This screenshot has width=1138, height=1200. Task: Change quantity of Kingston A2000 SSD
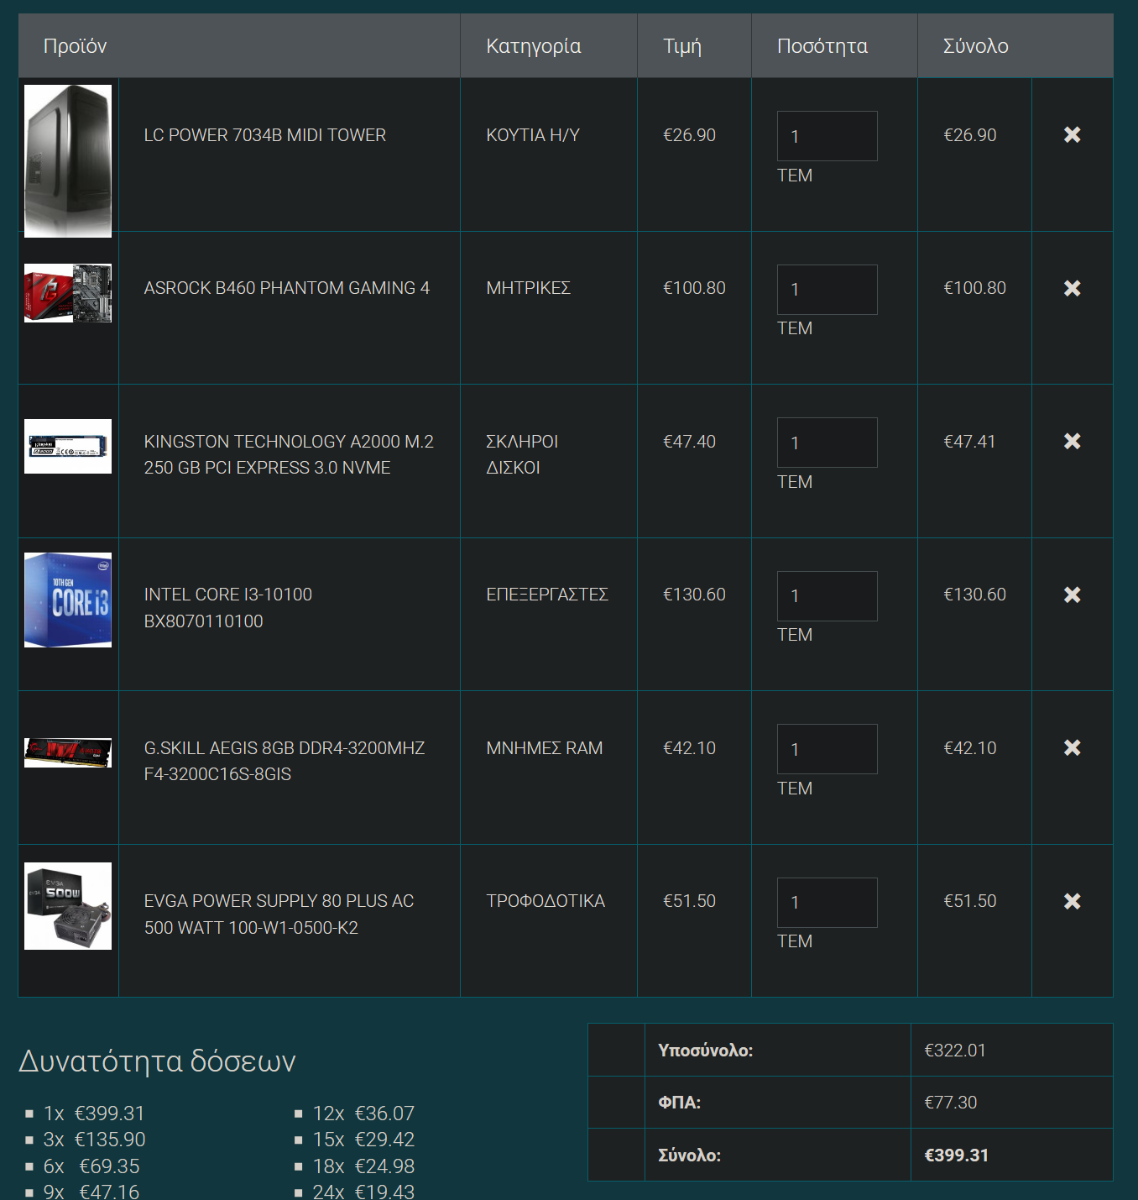point(827,442)
